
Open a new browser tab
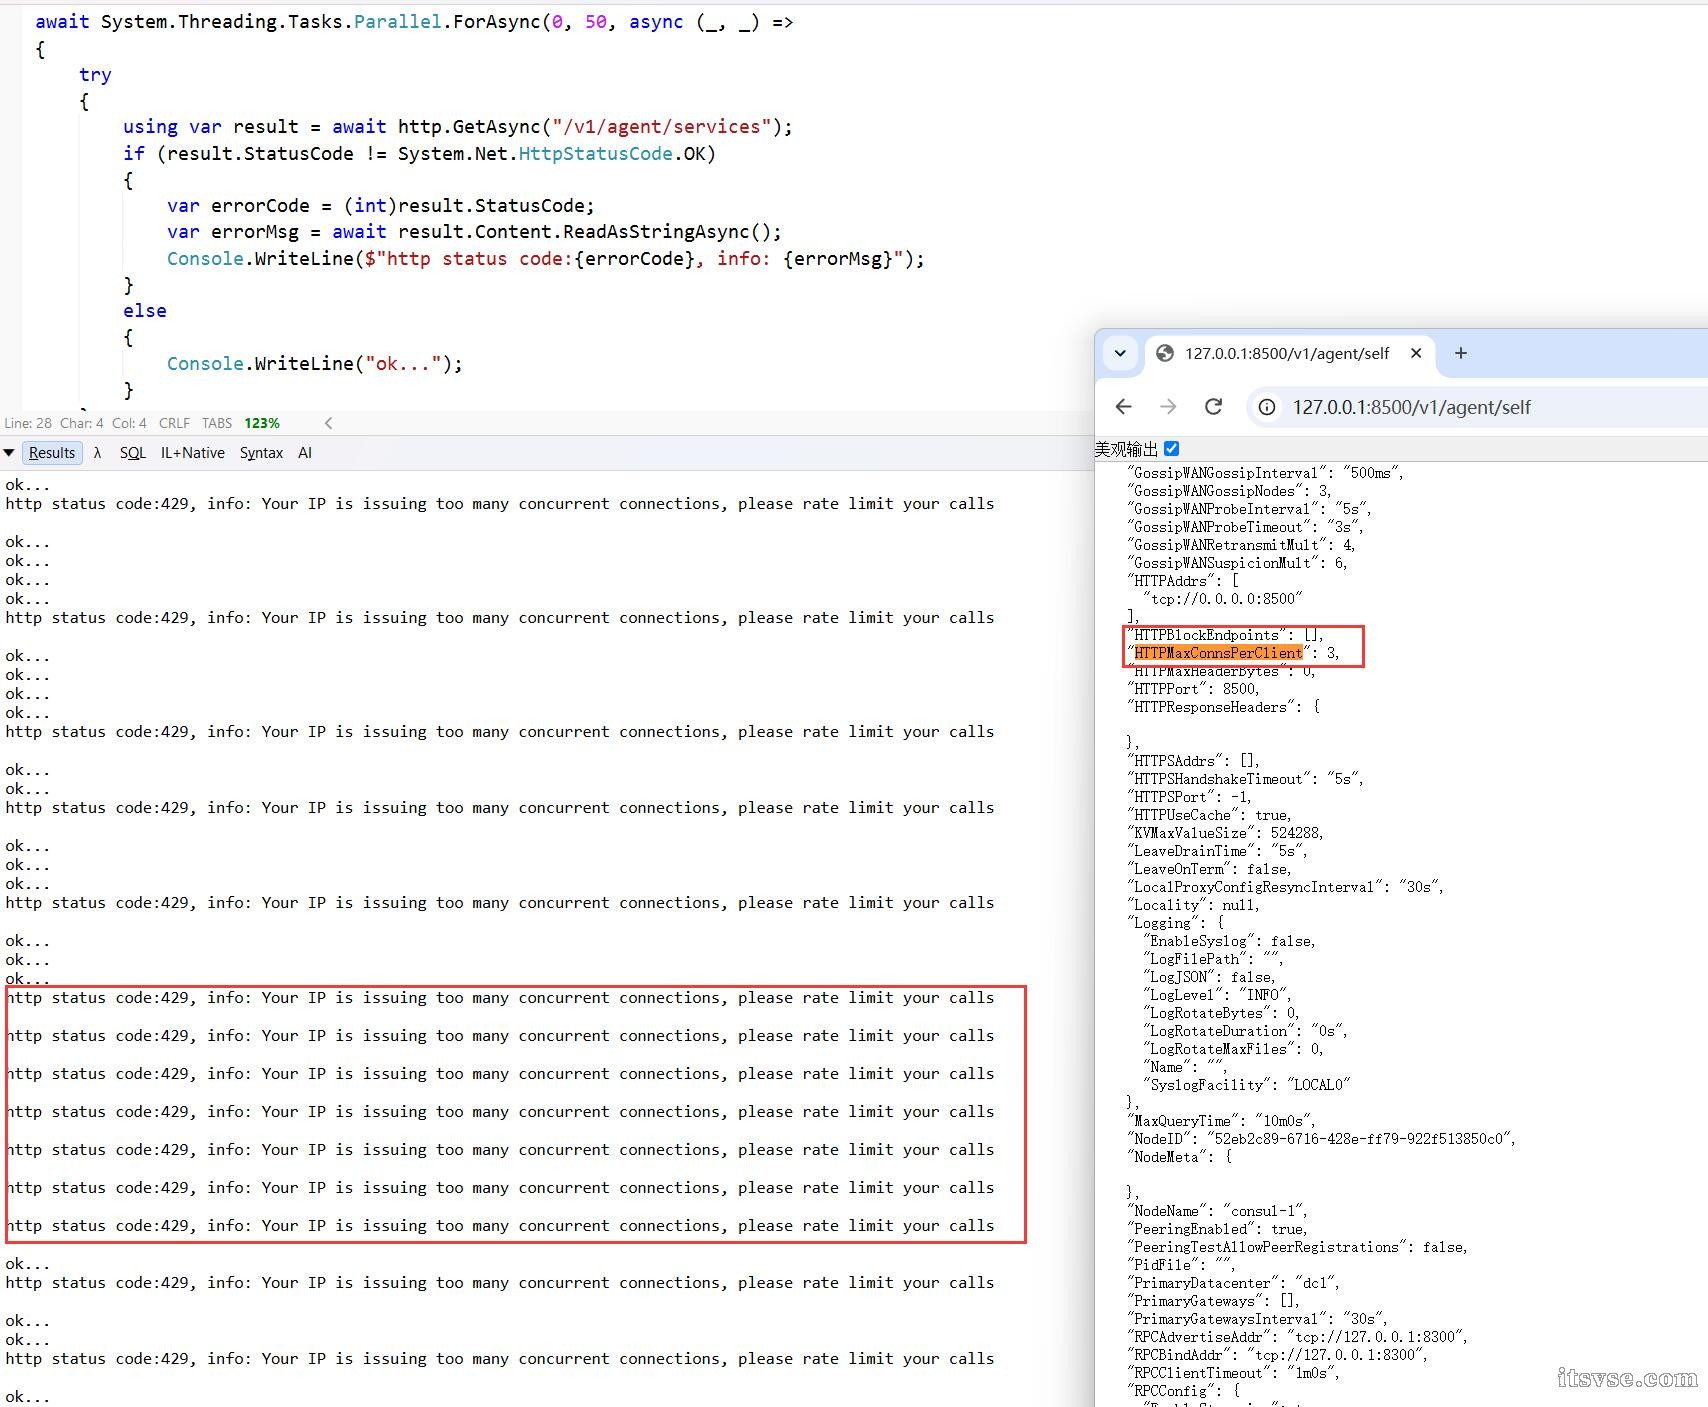click(x=1461, y=353)
